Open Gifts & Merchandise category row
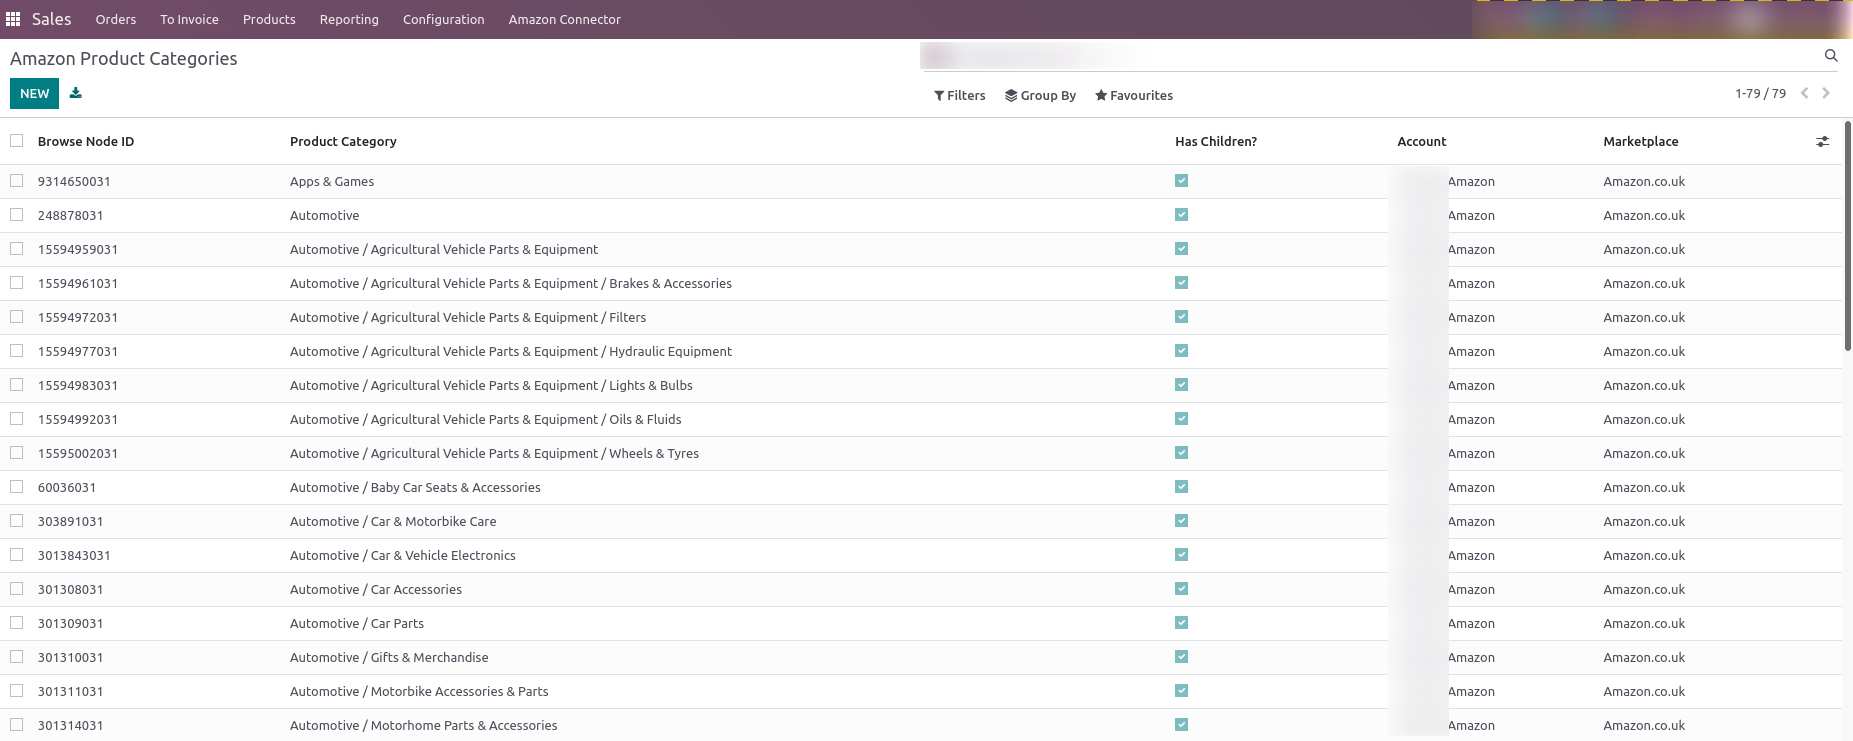The height and width of the screenshot is (741, 1853). (x=389, y=658)
